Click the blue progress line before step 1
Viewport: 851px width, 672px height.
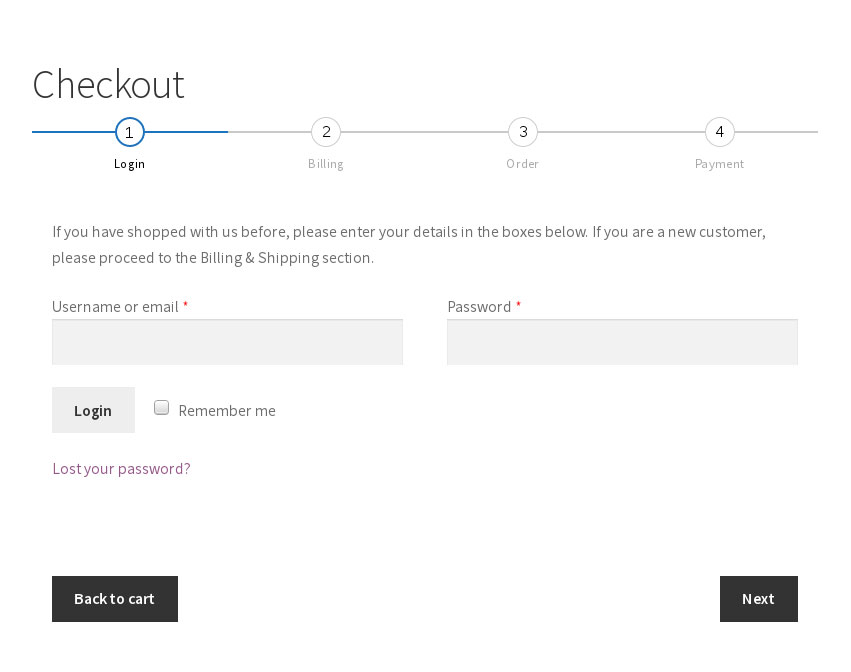(70, 131)
